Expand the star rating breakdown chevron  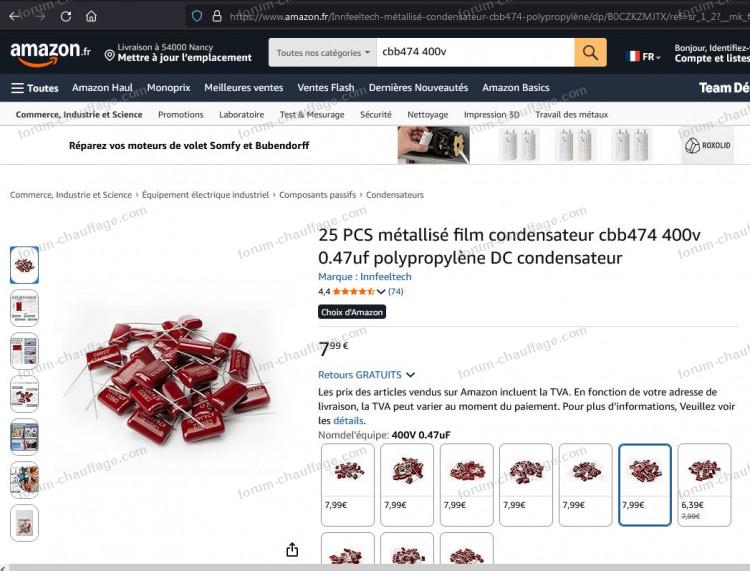point(381,291)
